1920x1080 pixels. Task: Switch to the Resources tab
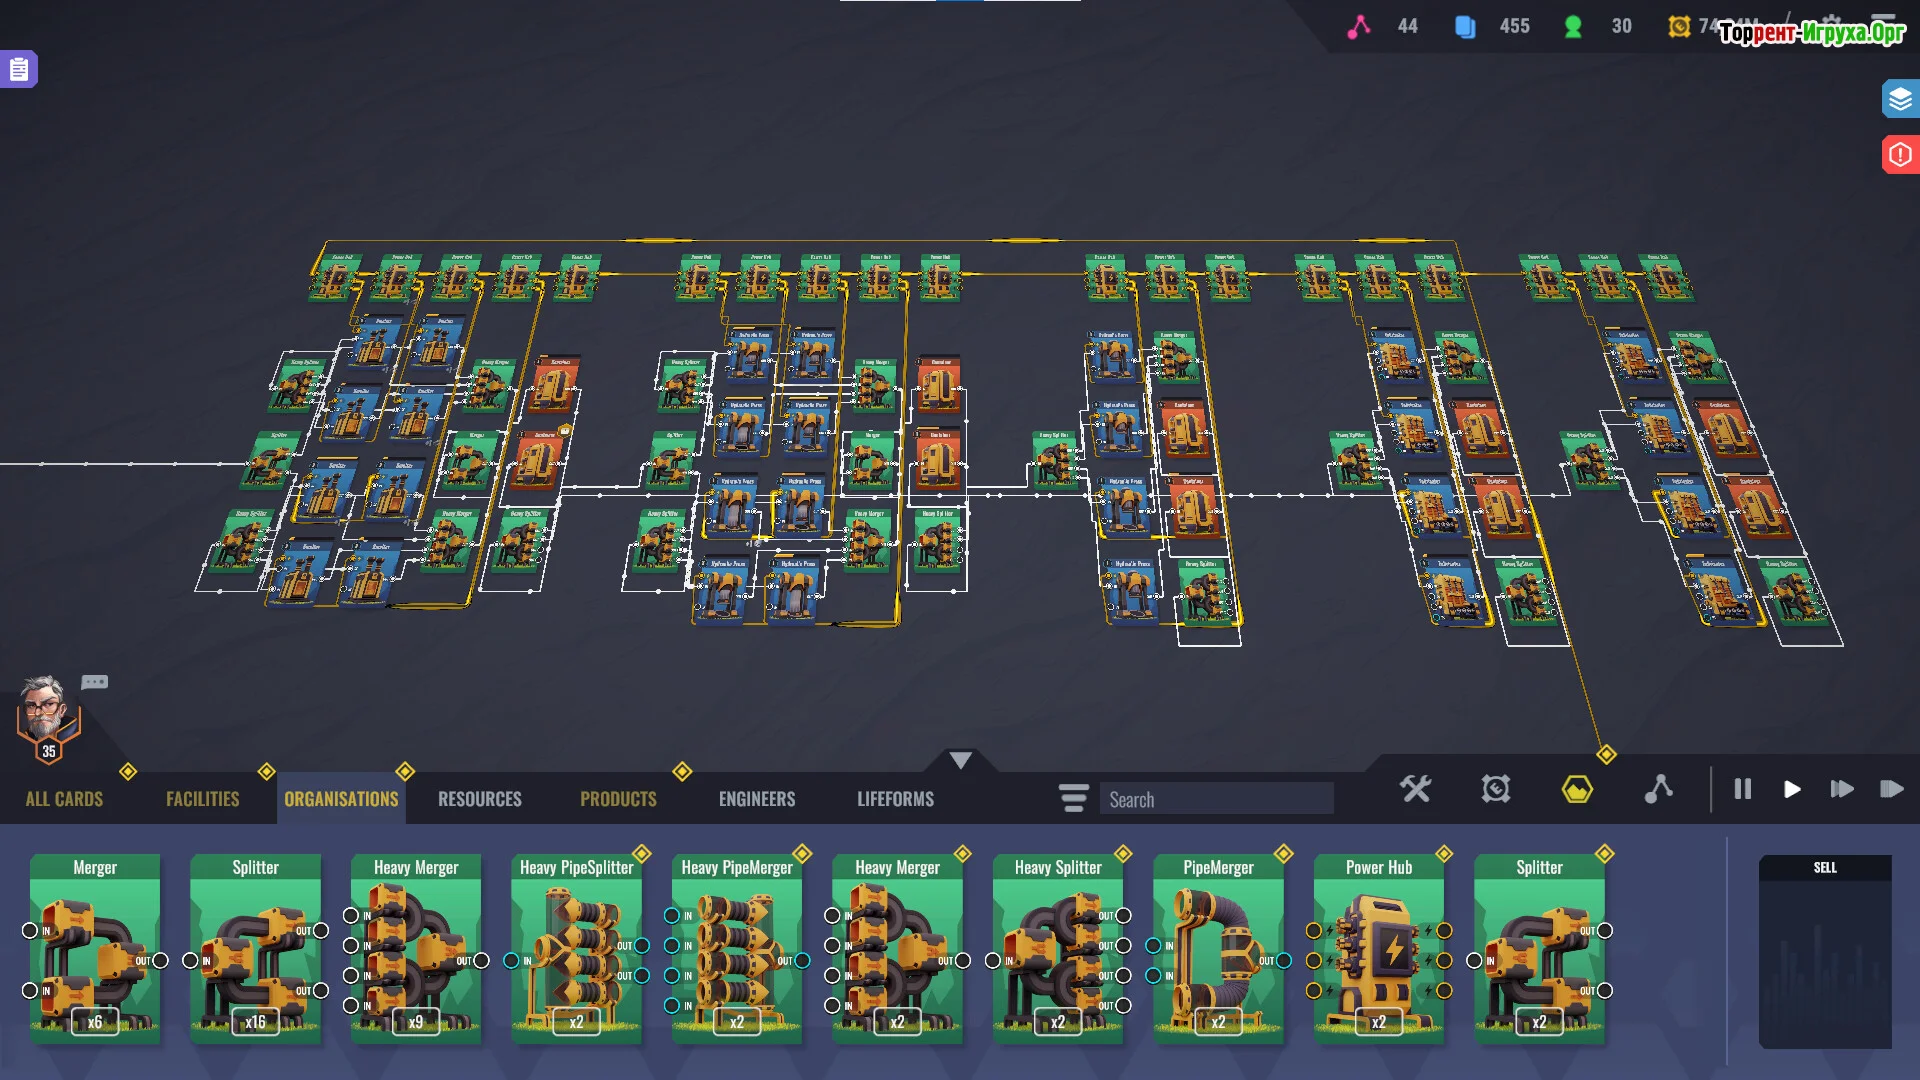479,799
